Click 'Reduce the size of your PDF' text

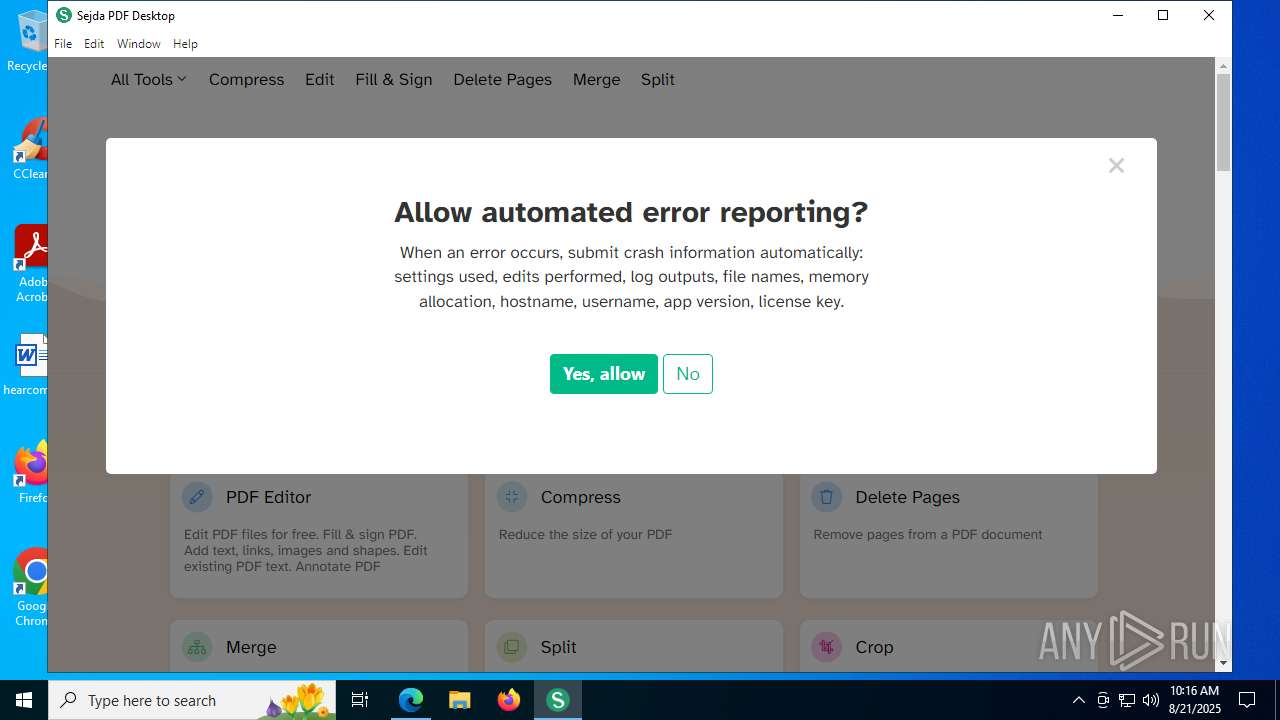click(585, 534)
